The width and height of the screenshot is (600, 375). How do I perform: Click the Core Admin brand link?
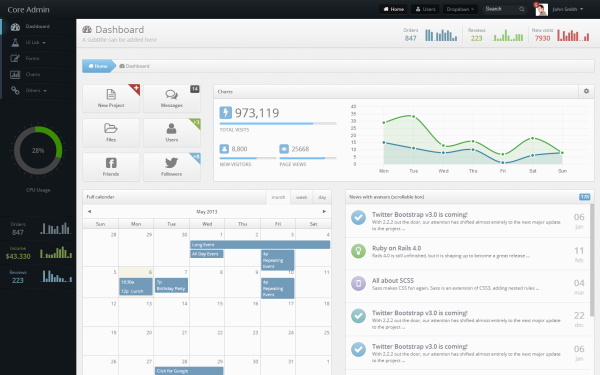click(x=28, y=10)
